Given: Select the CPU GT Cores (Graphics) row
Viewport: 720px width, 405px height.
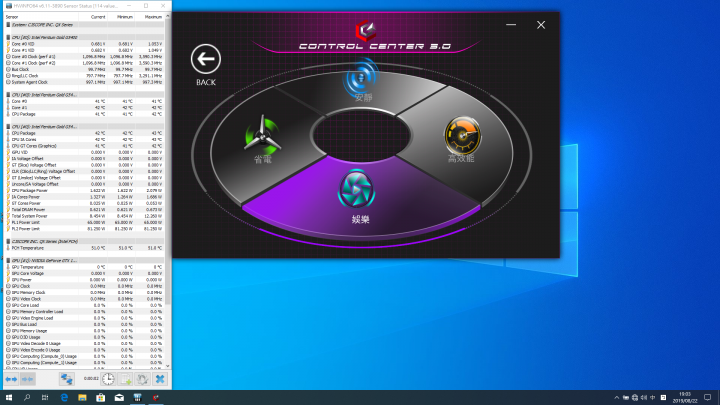Looking at the screenshot, I should [x=84, y=146].
